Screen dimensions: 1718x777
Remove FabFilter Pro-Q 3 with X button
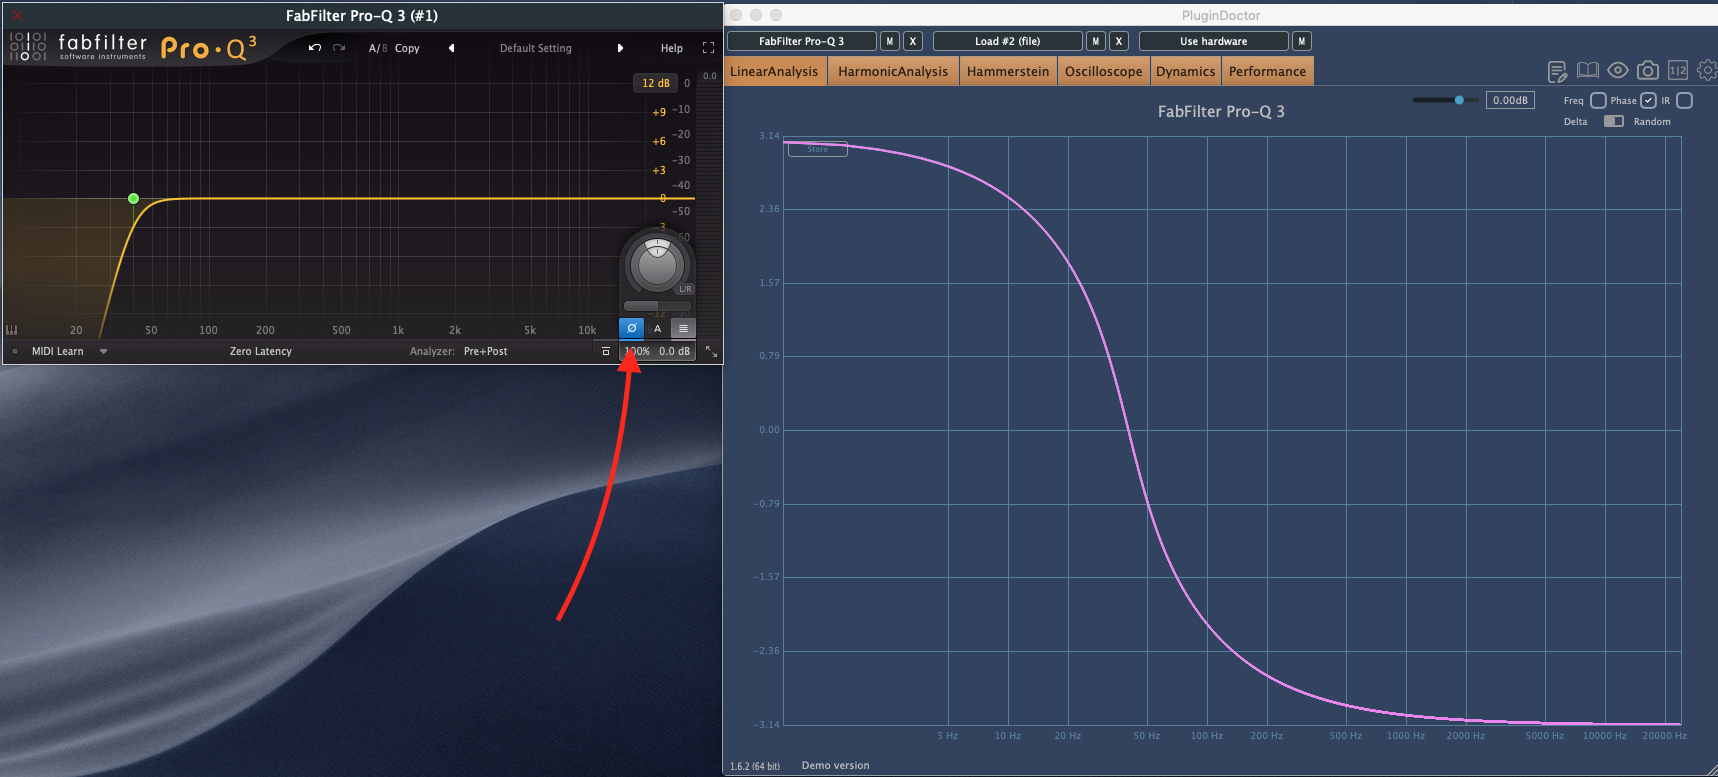pos(913,41)
